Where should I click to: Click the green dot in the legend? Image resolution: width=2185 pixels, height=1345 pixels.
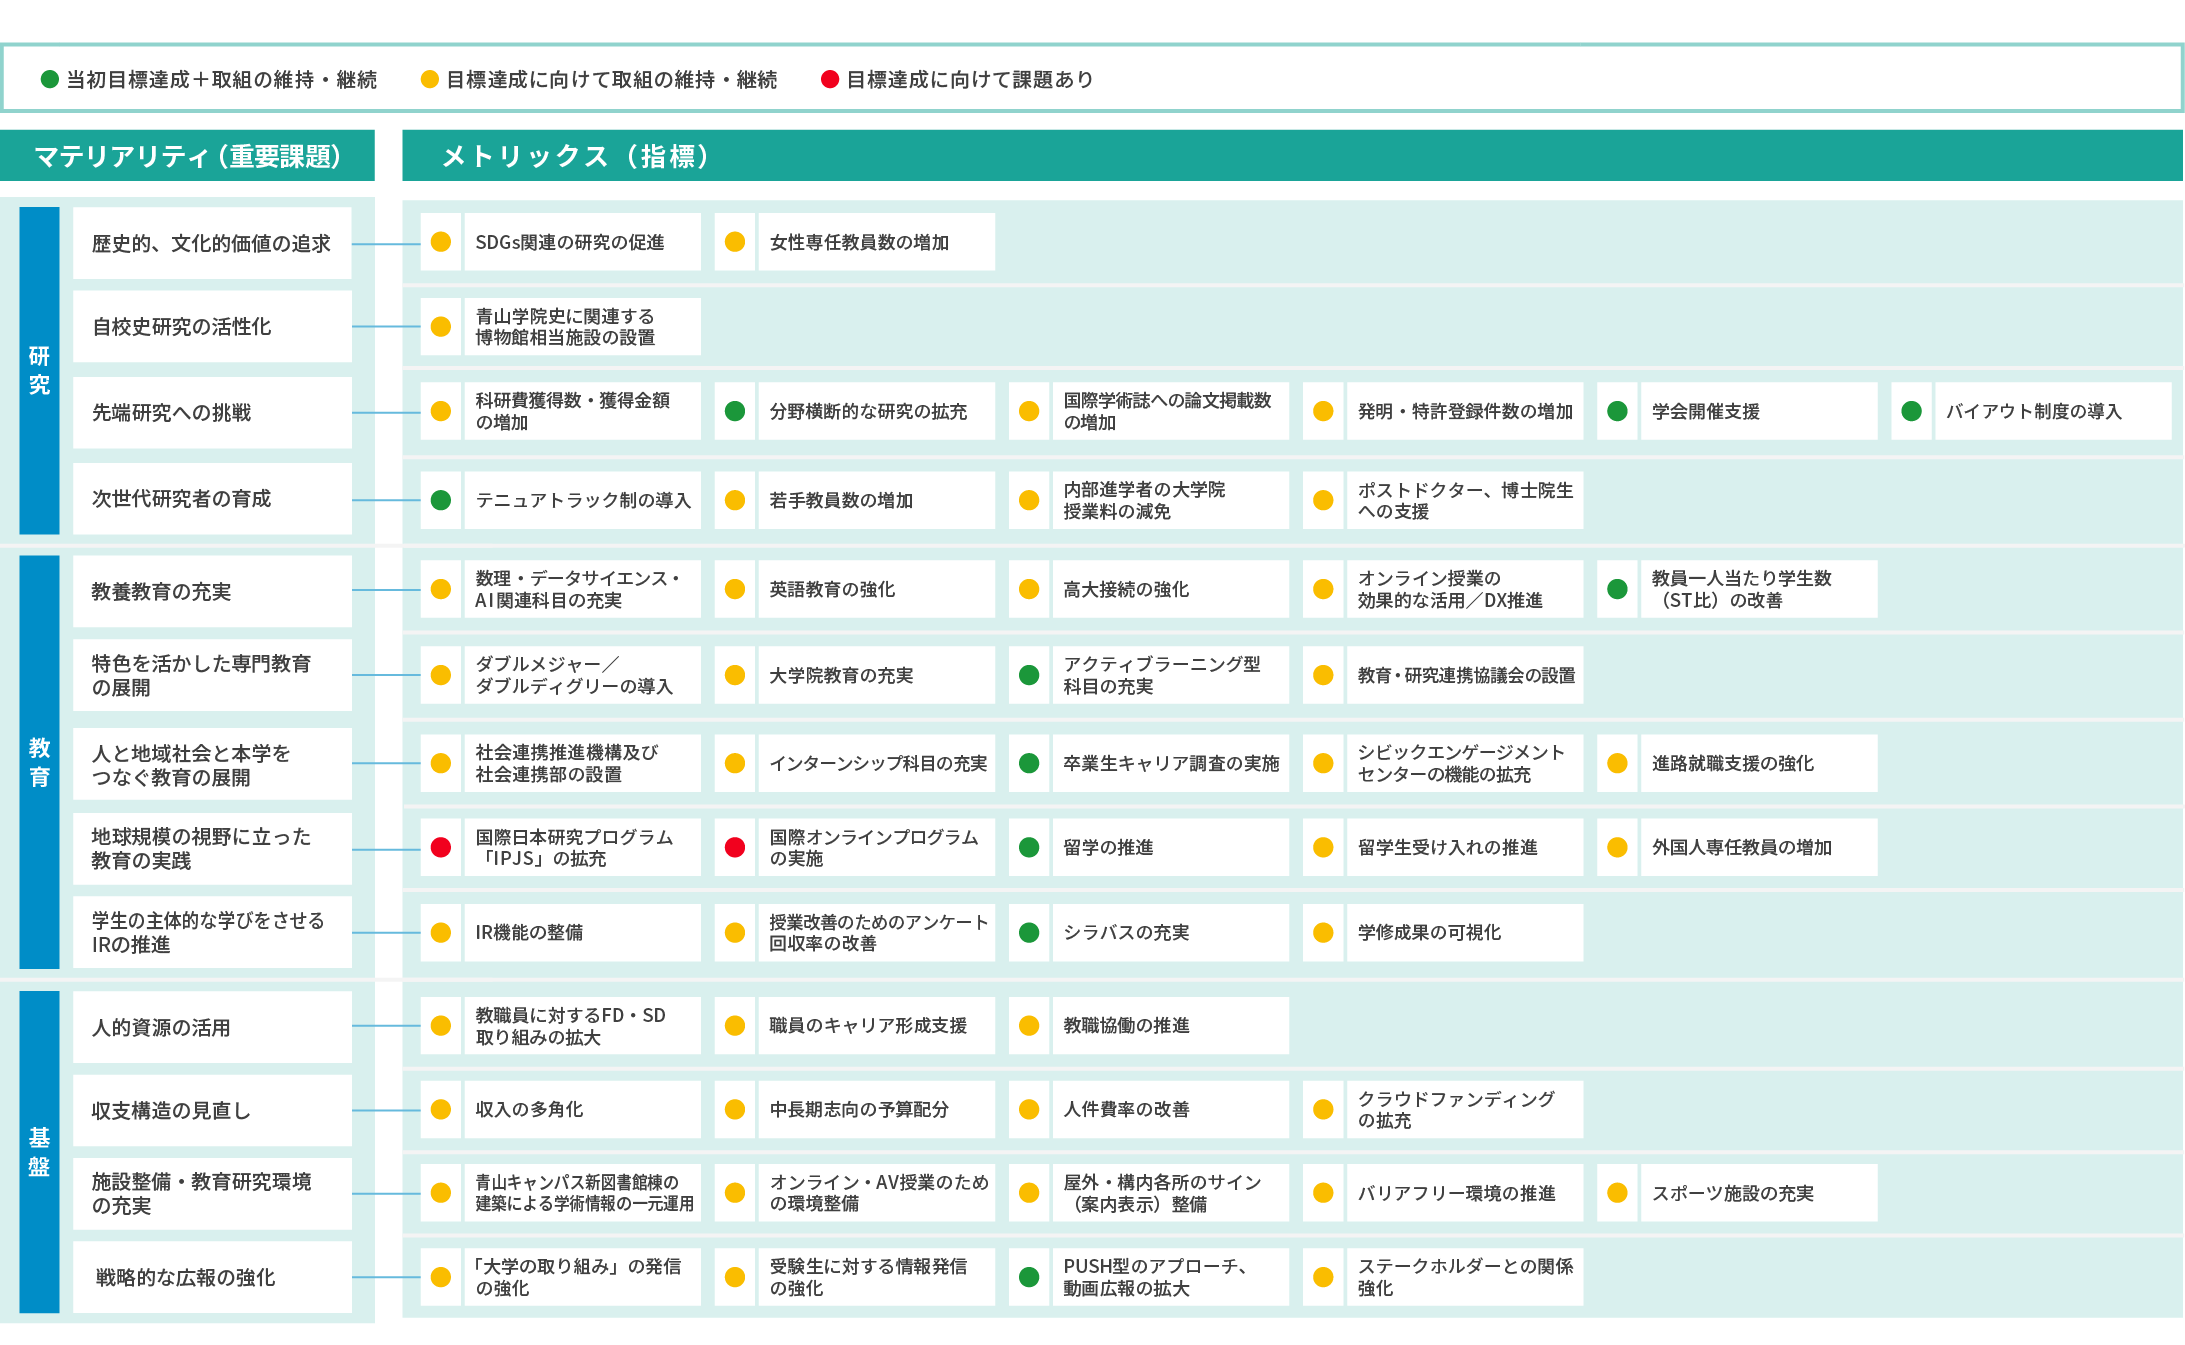pos(50,79)
